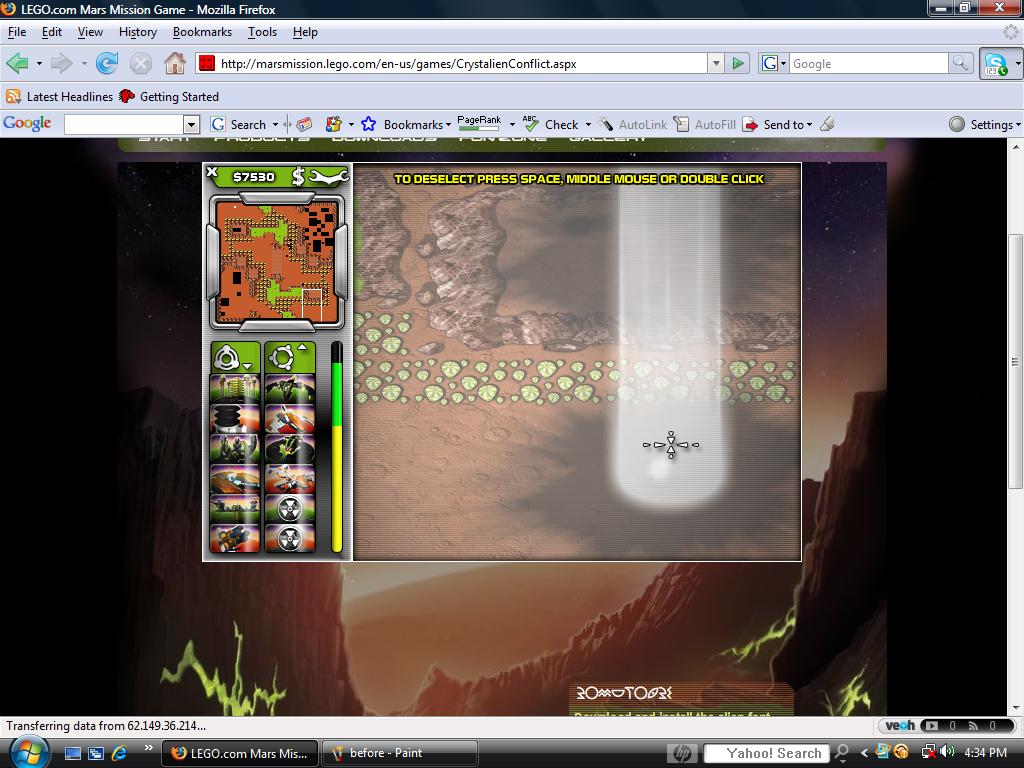Select the fourth building in left column
The image size is (1024, 768).
(x=235, y=479)
